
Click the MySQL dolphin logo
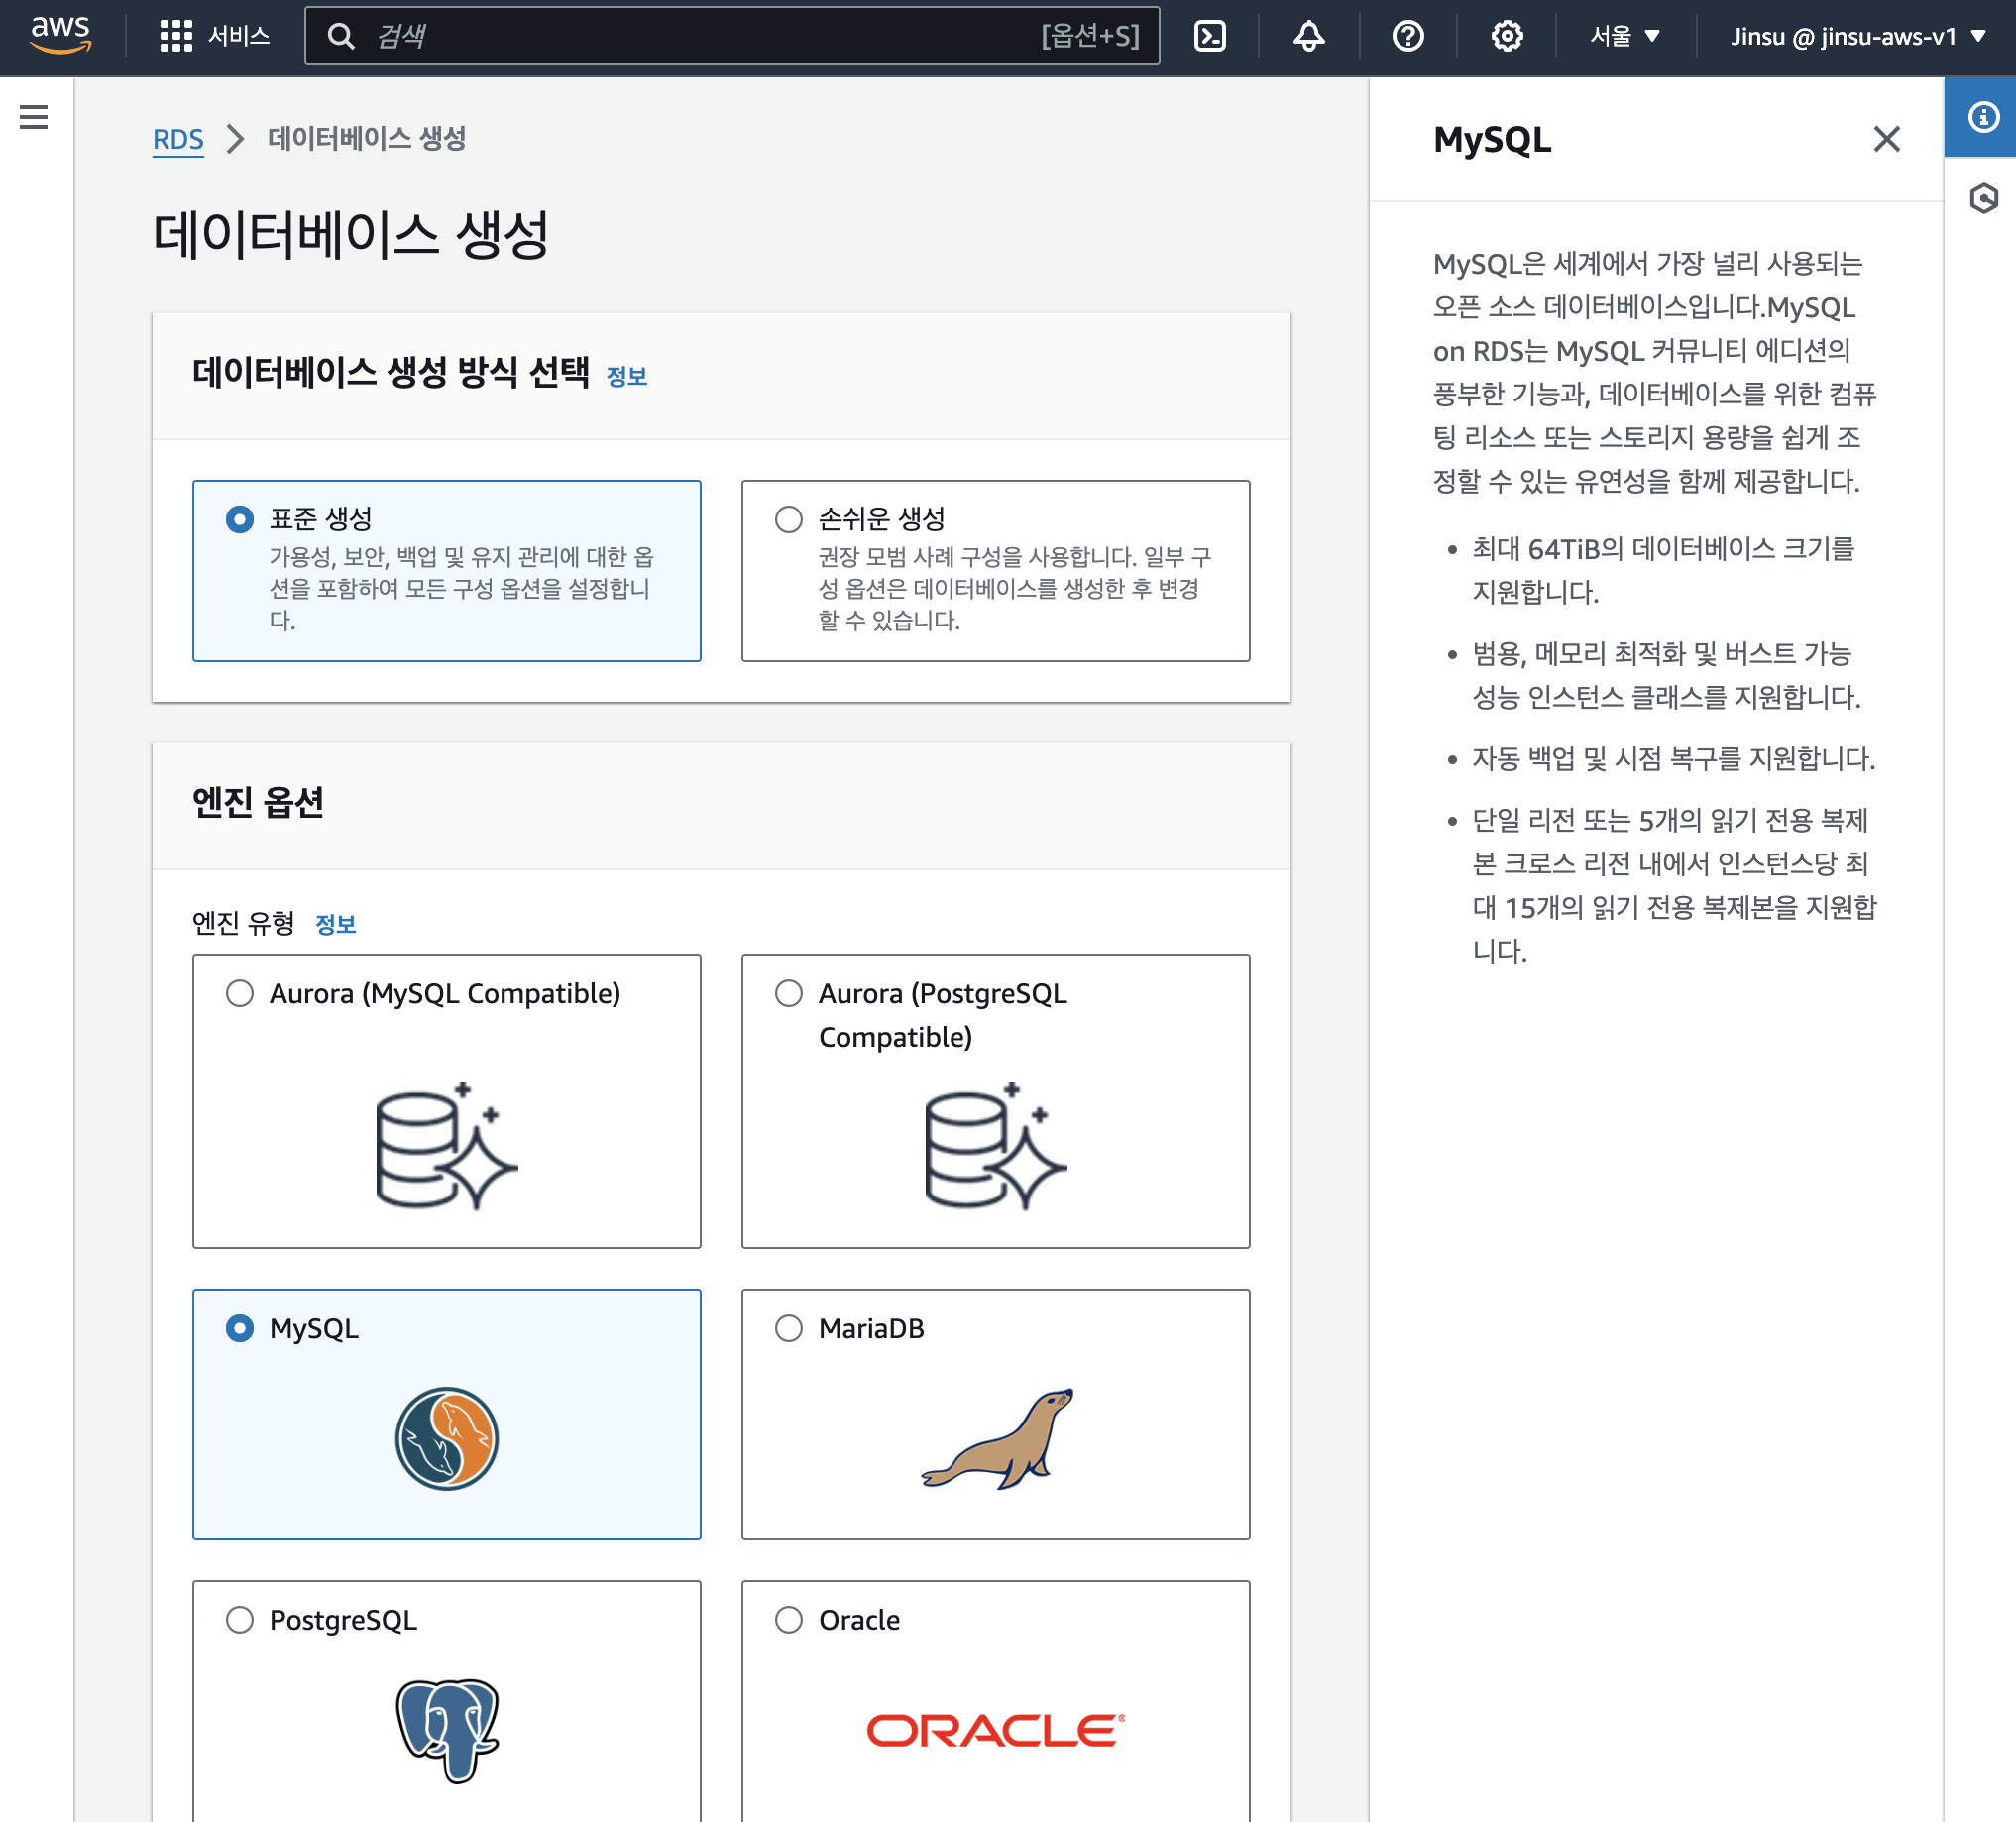tap(446, 1439)
